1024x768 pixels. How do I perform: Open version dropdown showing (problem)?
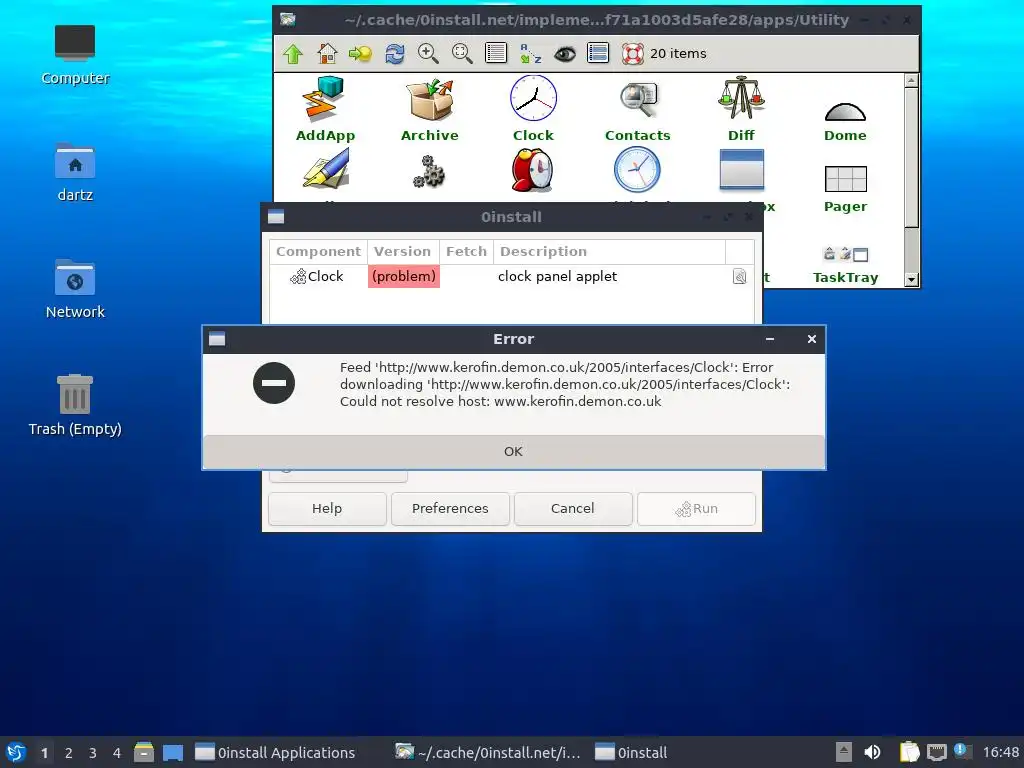[x=404, y=276]
